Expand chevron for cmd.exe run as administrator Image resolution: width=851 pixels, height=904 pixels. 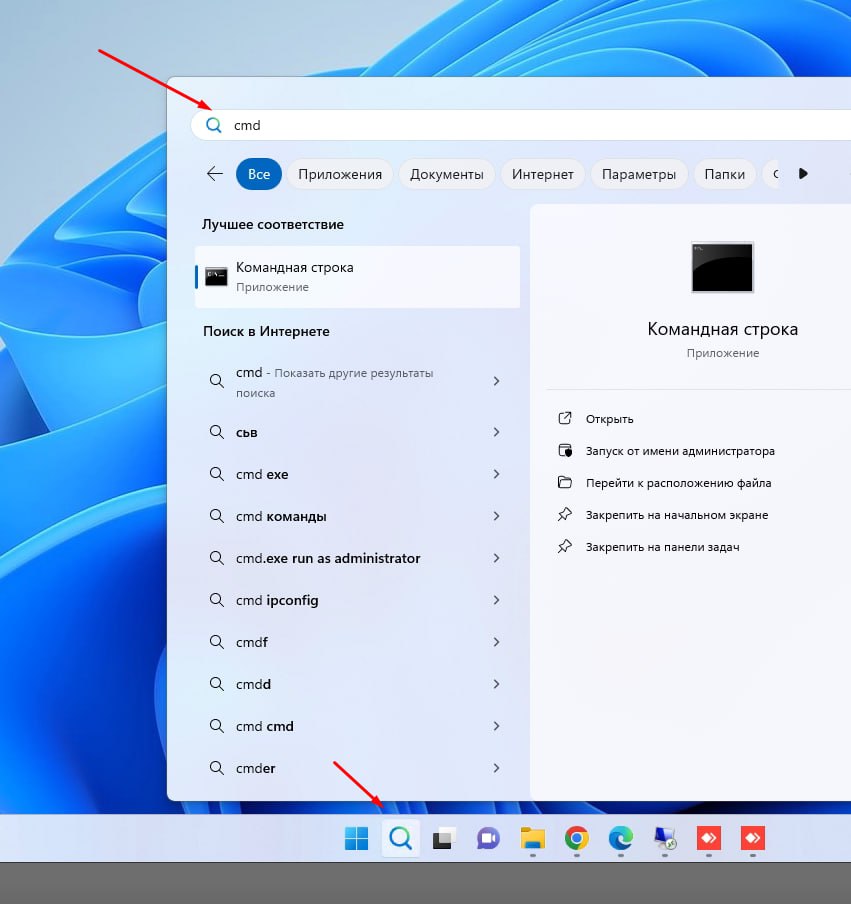(x=496, y=558)
